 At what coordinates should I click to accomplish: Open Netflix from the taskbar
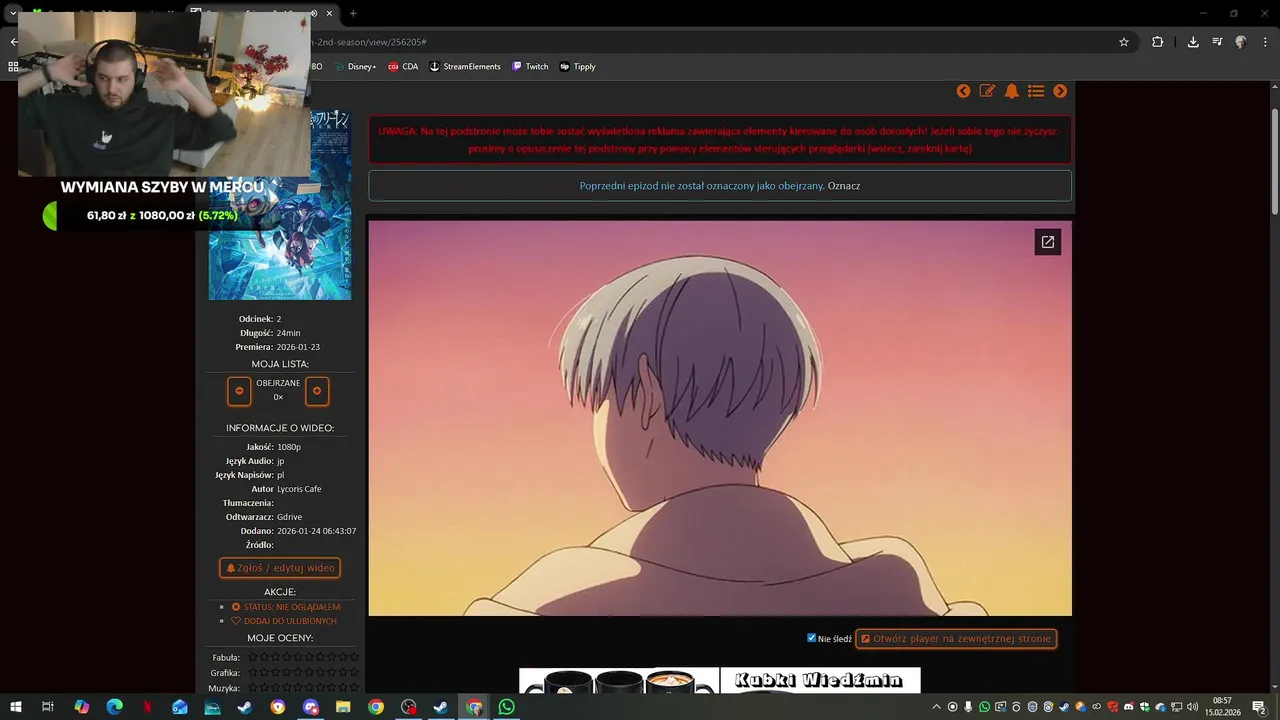[x=147, y=707]
